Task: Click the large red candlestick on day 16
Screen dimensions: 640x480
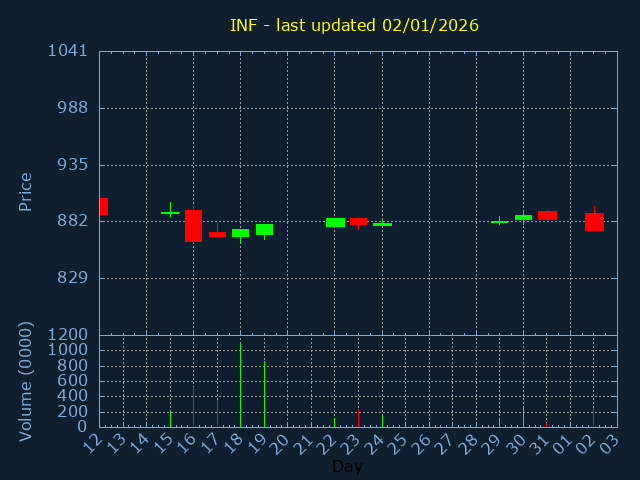Action: [193, 225]
